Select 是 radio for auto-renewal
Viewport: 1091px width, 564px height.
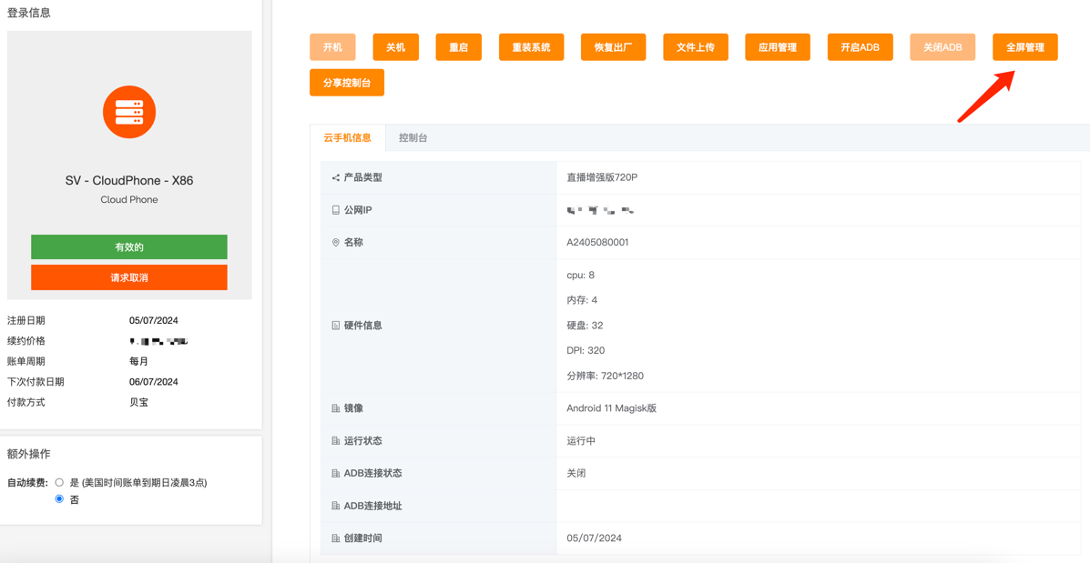tap(60, 483)
